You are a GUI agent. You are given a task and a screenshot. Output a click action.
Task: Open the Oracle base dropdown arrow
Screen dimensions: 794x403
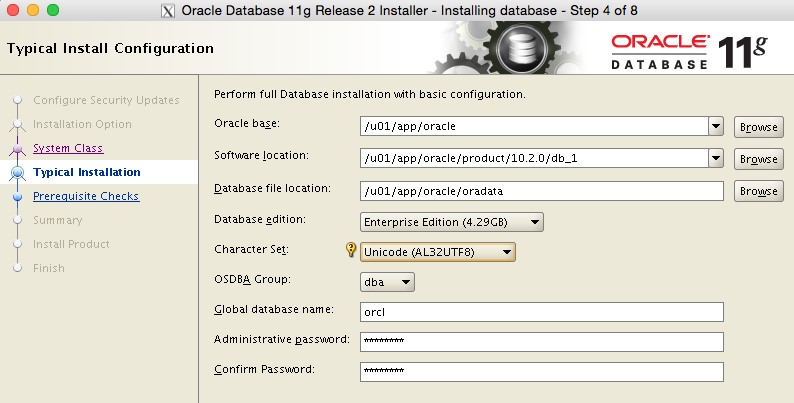(716, 126)
